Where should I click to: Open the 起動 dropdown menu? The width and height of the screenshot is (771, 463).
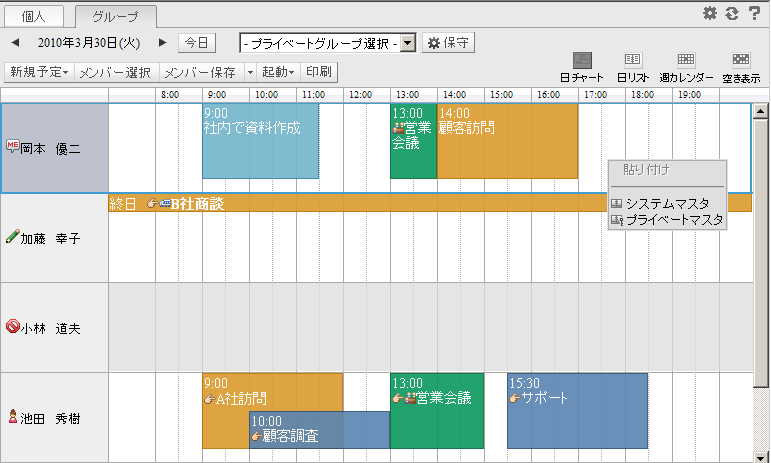tap(277, 72)
